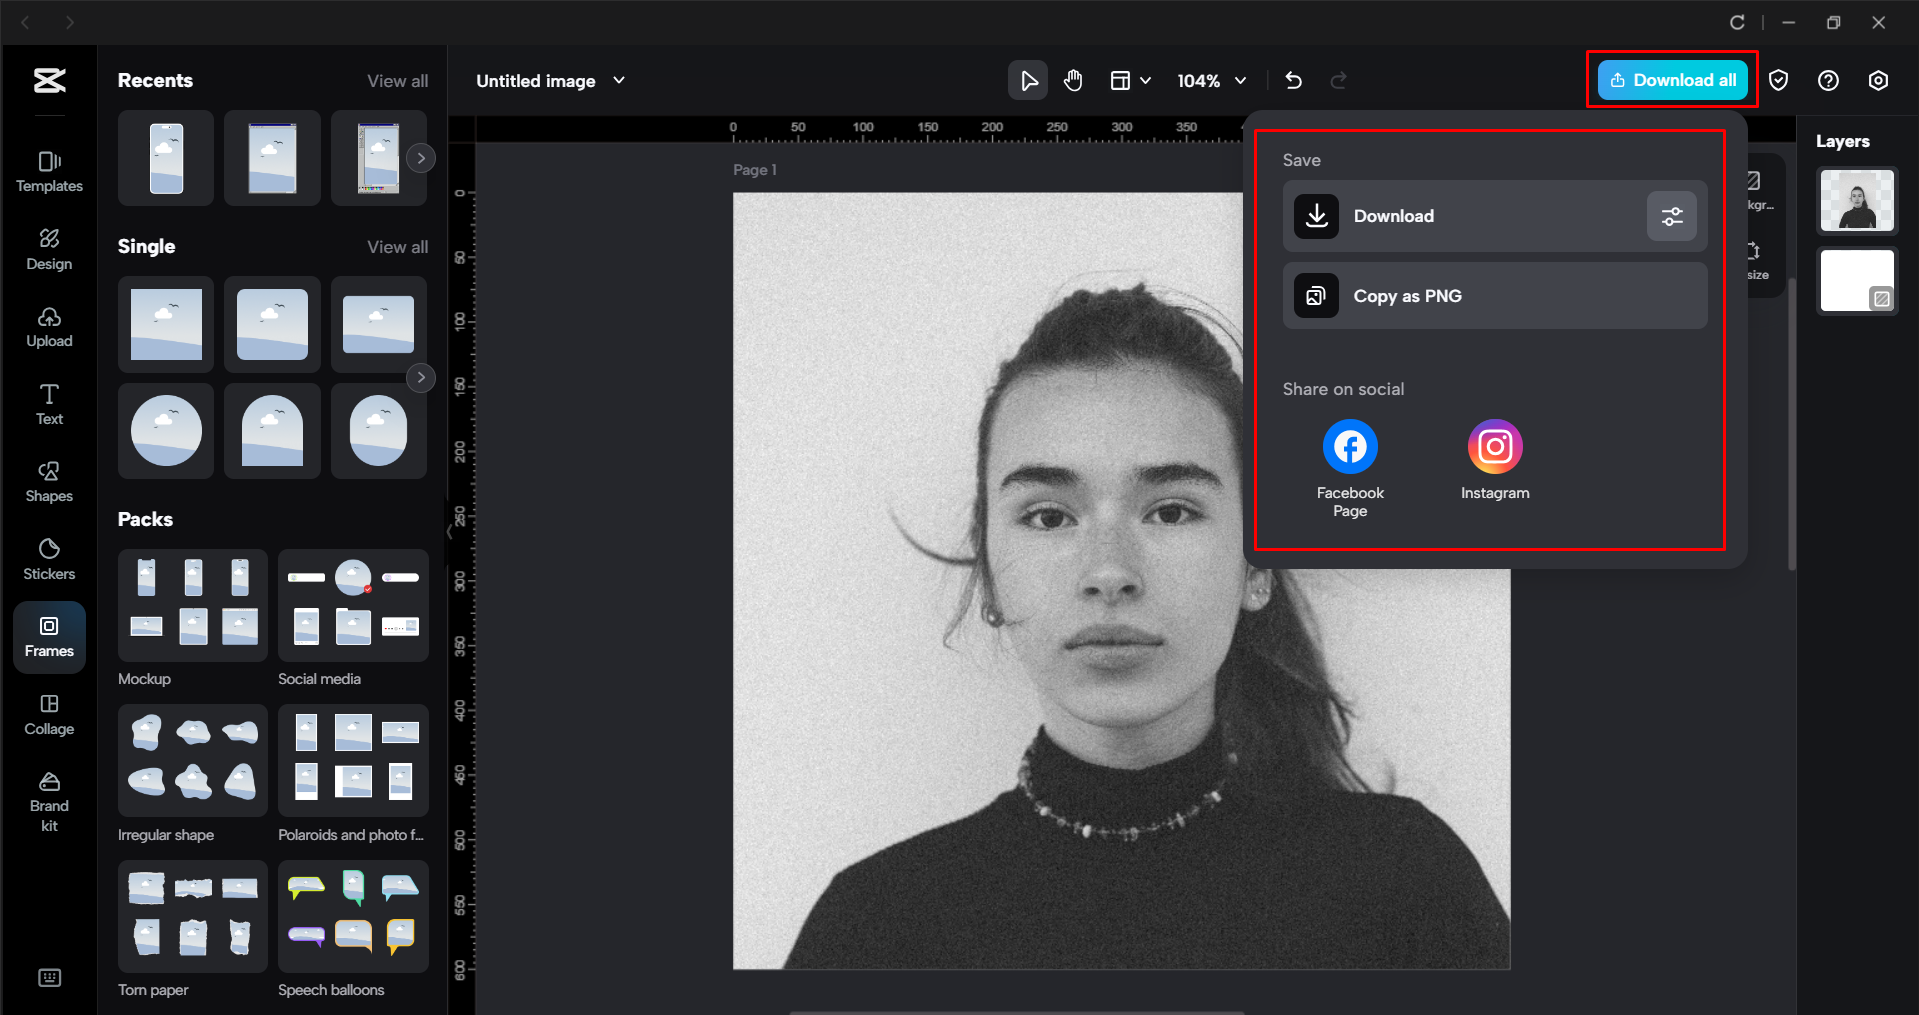The height and width of the screenshot is (1015, 1919).
Task: Click the Download all button
Action: (x=1672, y=80)
